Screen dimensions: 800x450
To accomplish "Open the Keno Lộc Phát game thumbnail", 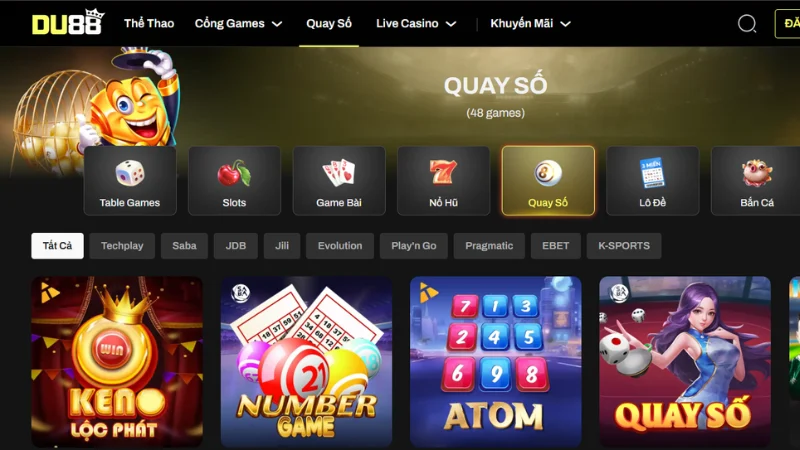I will pyautogui.click(x=117, y=362).
